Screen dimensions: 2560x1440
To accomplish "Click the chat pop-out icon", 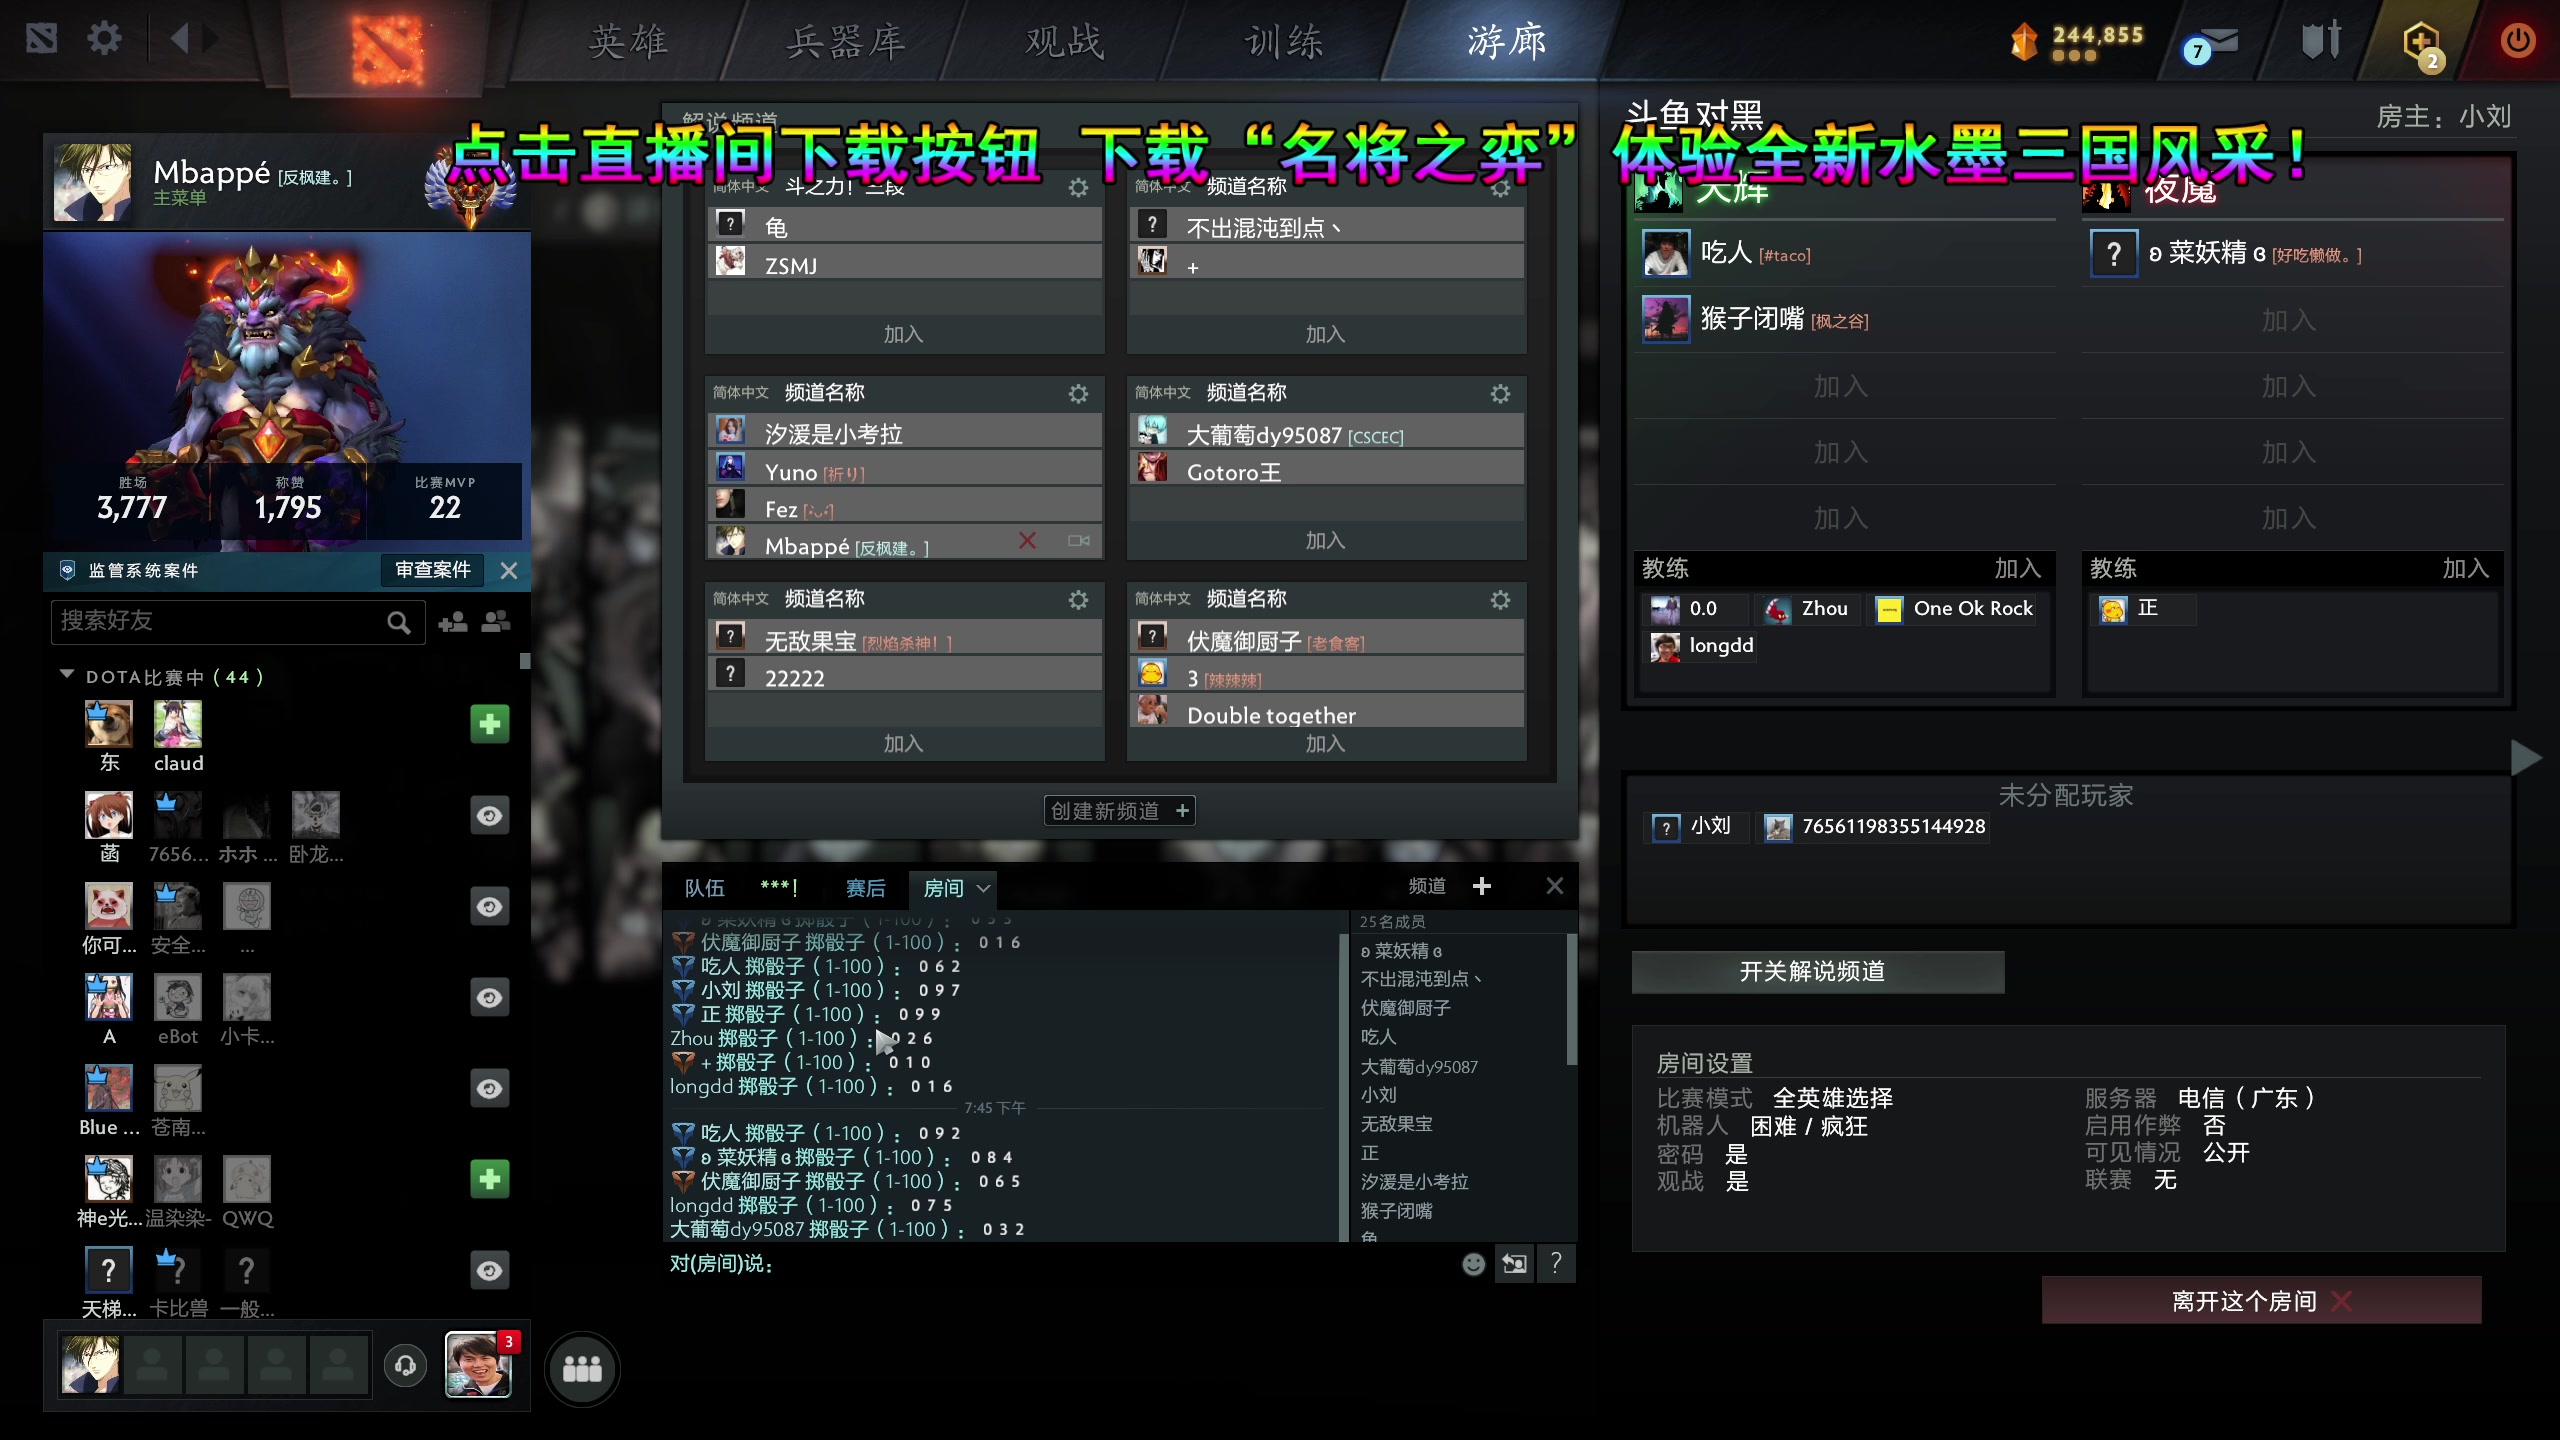I will pos(1515,1264).
